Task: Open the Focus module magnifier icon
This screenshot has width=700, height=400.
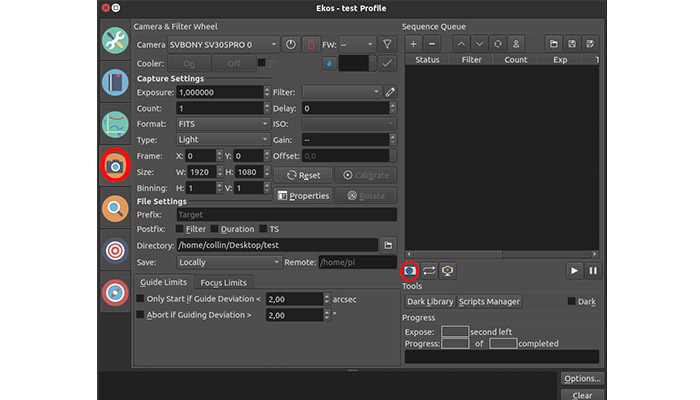Action: point(115,208)
